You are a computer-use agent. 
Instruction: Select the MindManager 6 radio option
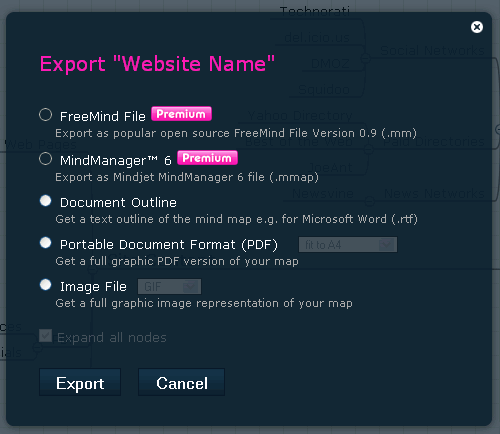[x=45, y=159]
